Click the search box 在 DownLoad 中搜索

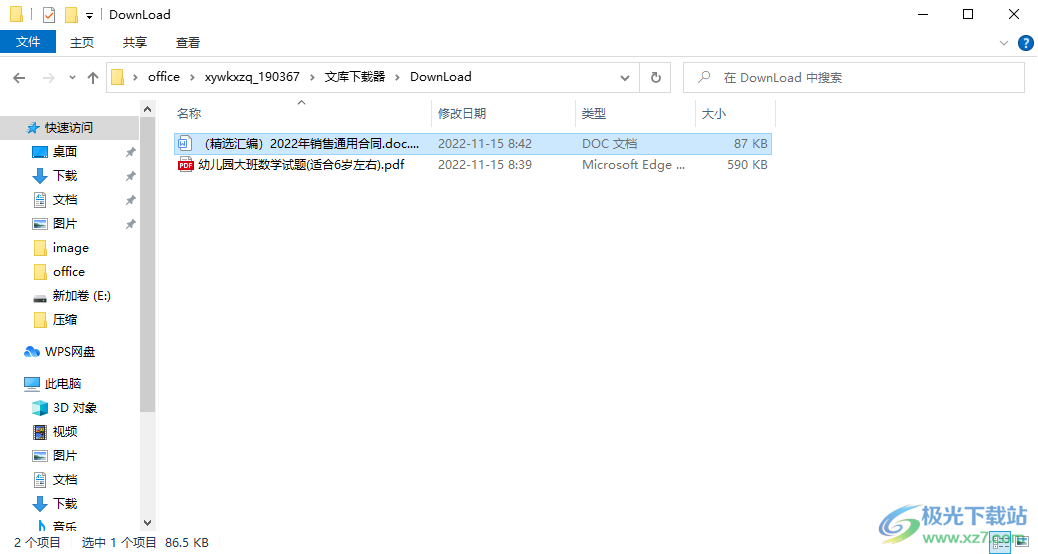[x=854, y=77]
